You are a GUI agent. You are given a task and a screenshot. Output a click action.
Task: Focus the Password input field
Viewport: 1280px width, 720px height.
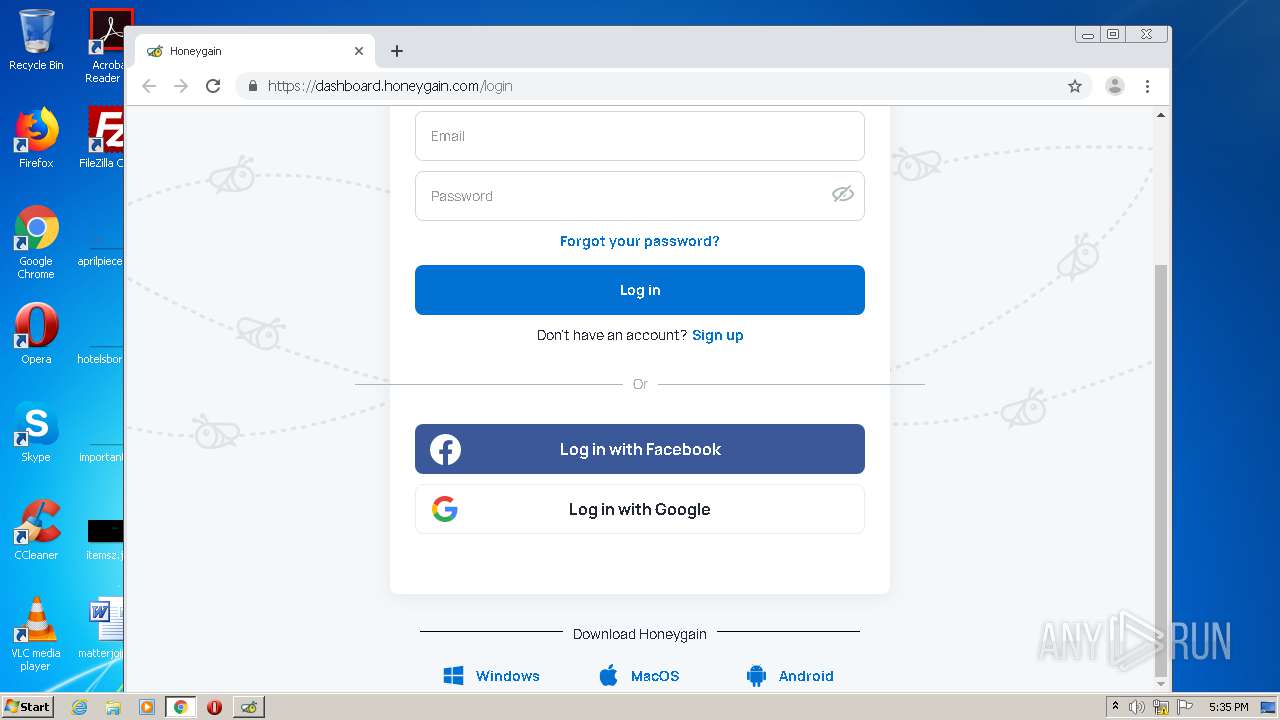[x=640, y=196]
